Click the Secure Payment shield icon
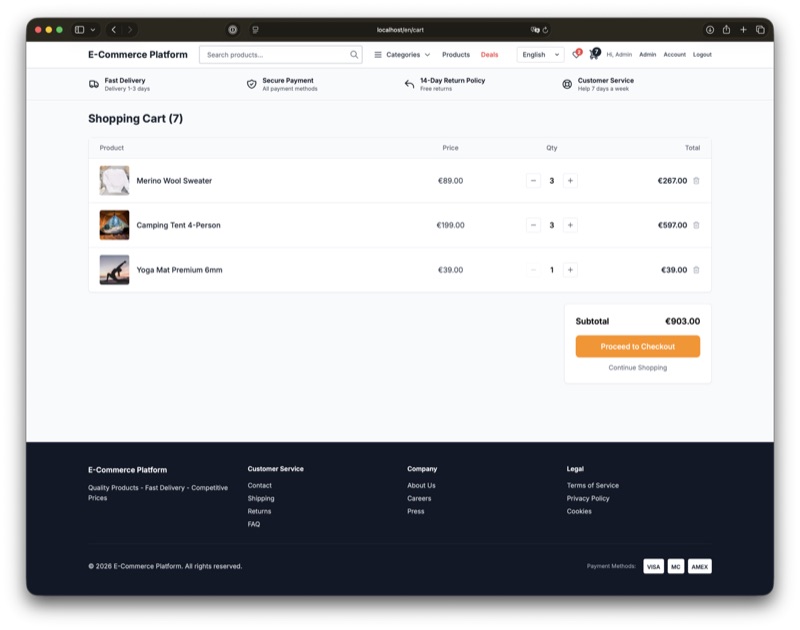Screen dimensions: 800x630 [252, 84]
